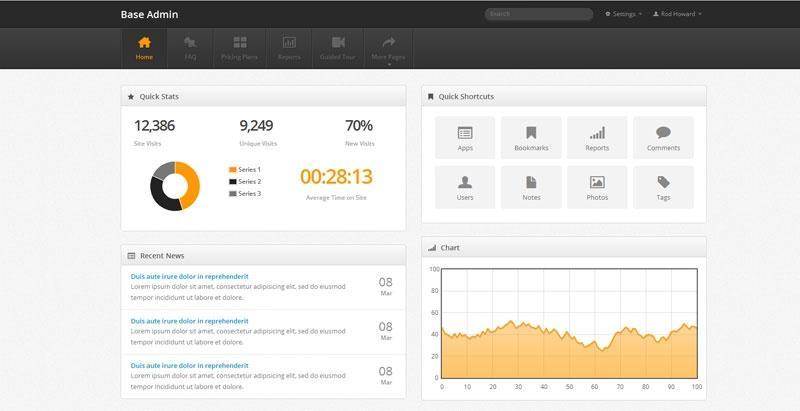Open the Apps quick shortcut
This screenshot has height=411, width=800.
coord(465,138)
